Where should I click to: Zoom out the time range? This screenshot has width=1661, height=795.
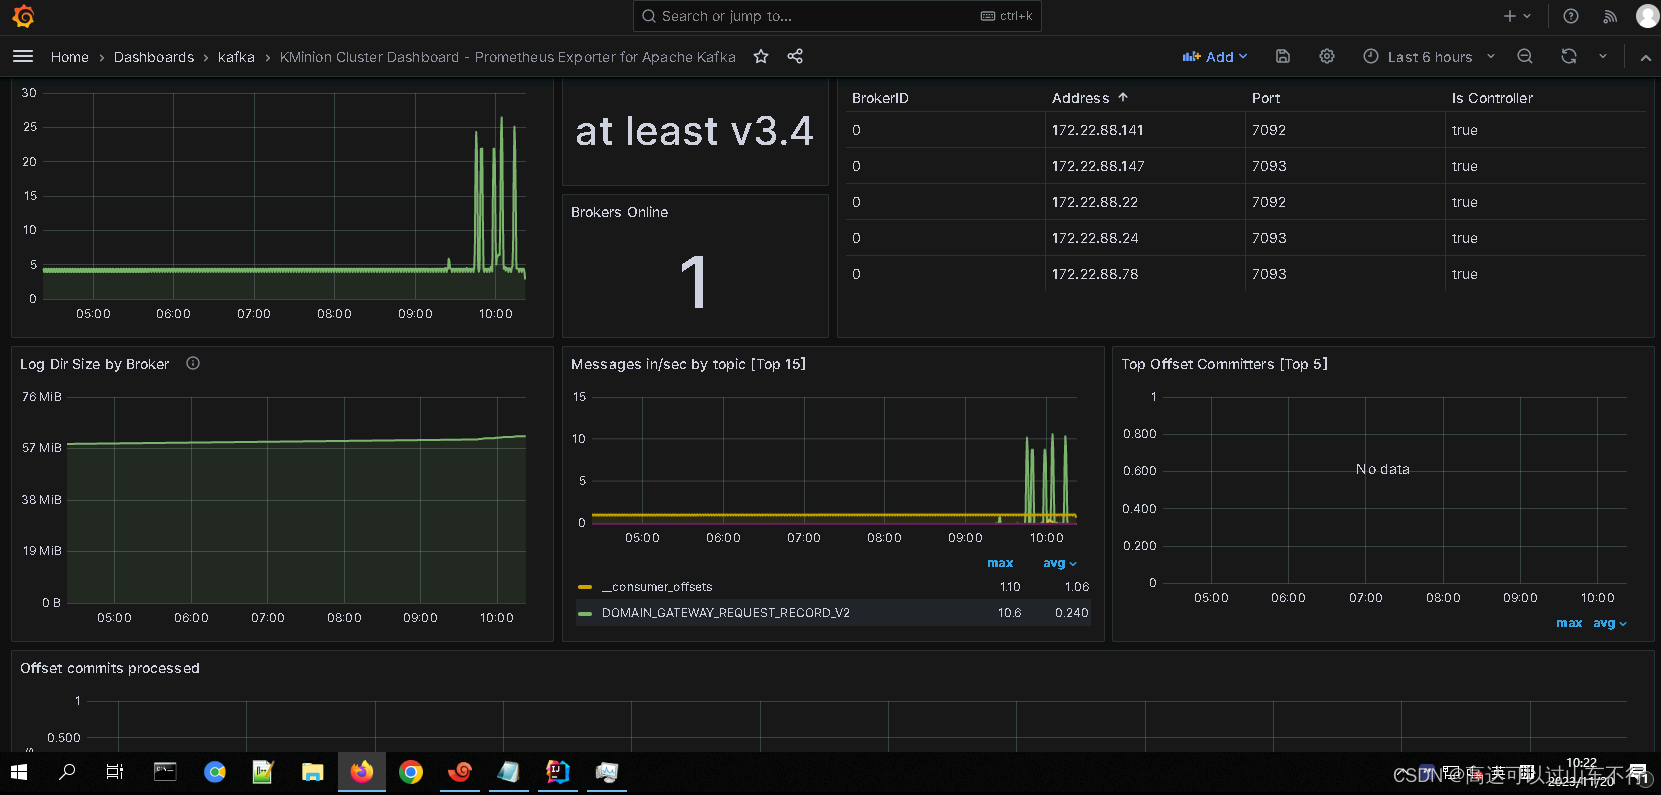(x=1525, y=57)
